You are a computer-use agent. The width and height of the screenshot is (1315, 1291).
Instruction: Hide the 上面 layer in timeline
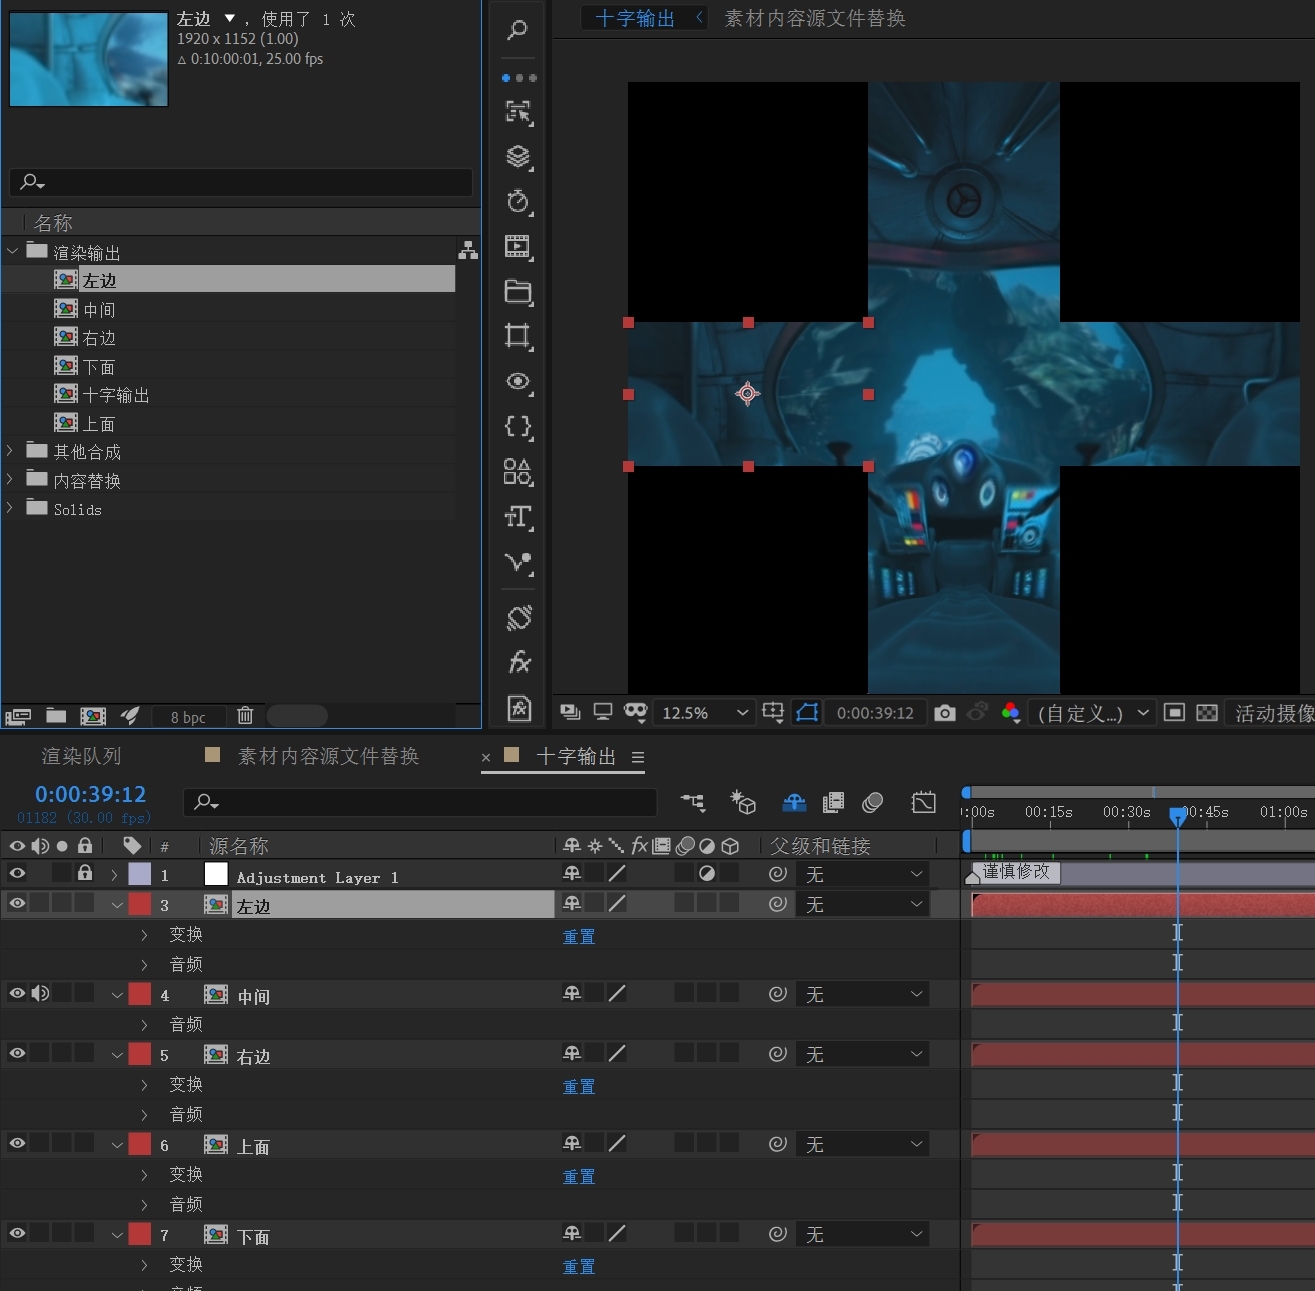click(x=17, y=1143)
